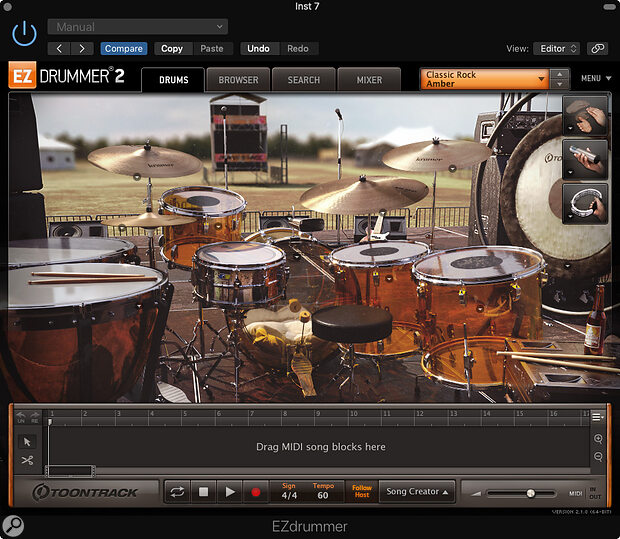Open the song track menu icon
620x539 pixels.
tap(597, 417)
